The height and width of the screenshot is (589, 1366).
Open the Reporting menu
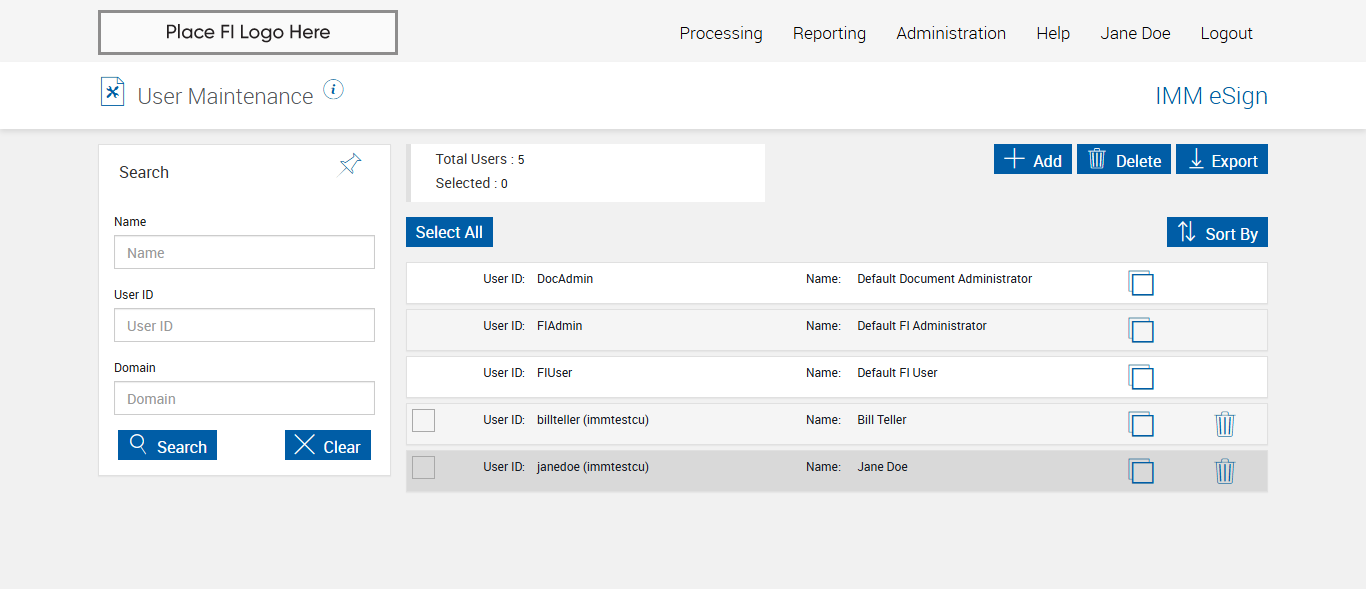tap(829, 33)
